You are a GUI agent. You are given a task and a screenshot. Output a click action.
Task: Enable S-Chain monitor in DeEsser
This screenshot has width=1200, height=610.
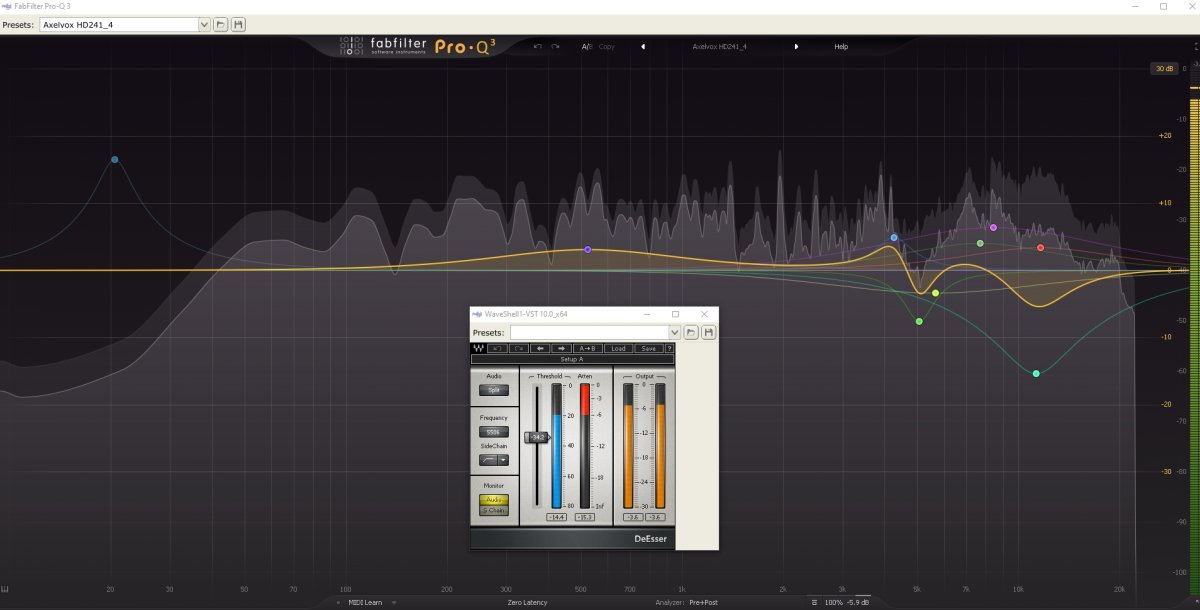[494, 510]
